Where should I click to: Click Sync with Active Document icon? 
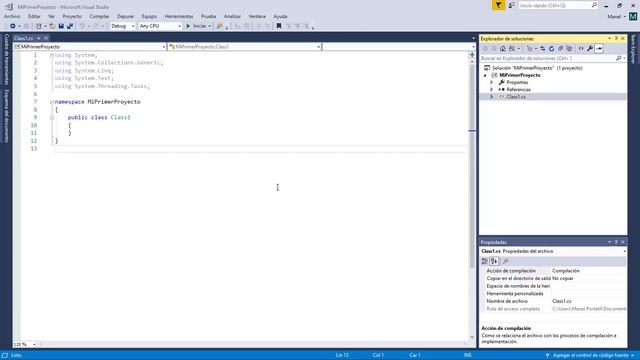pos(542,49)
